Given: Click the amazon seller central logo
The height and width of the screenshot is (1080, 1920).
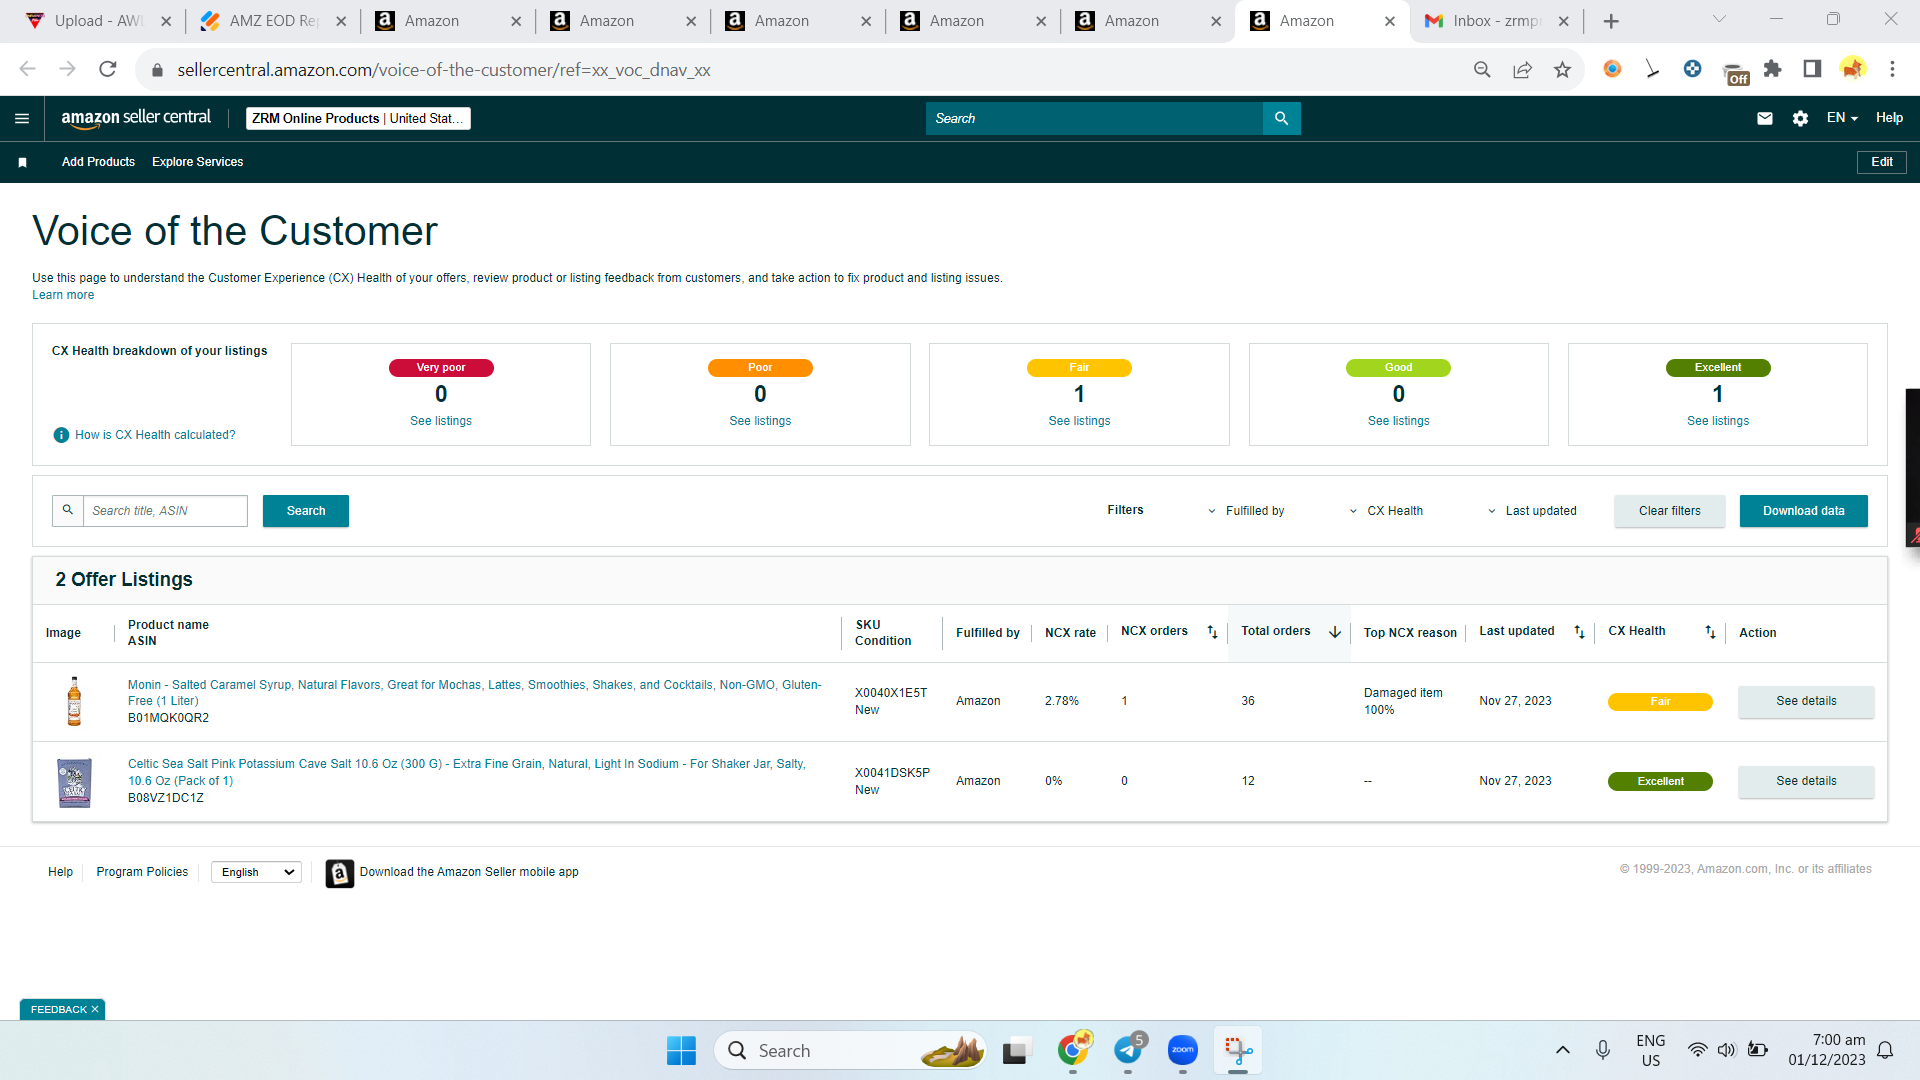Looking at the screenshot, I should [136, 118].
